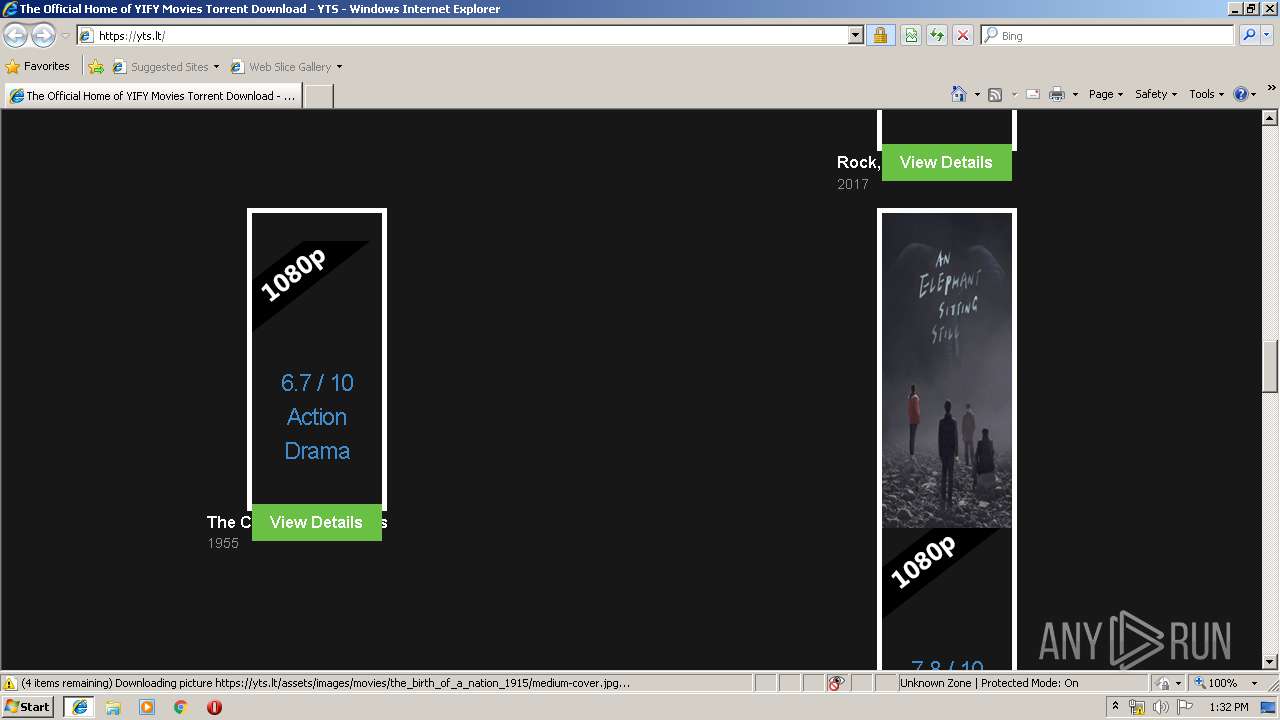The width and height of the screenshot is (1280, 720).
Task: Click the Drama genre label
Action: (317, 451)
